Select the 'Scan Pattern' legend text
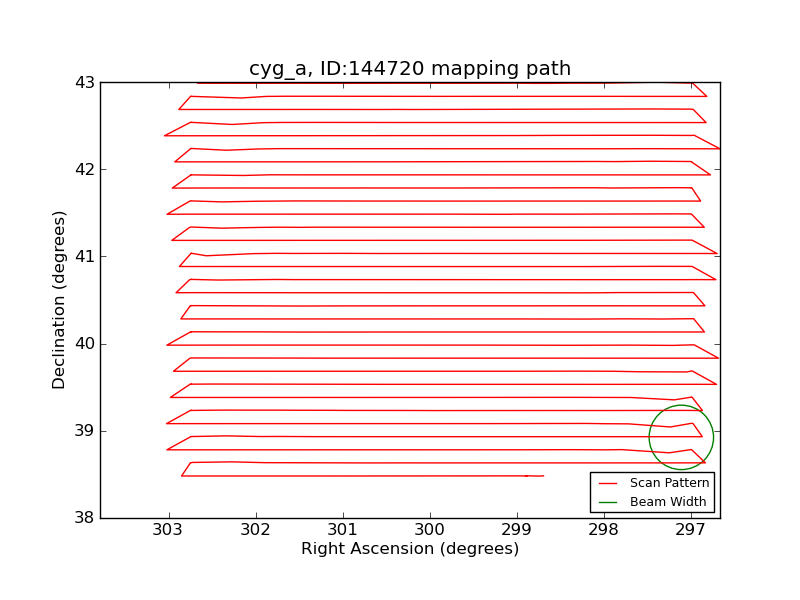 pos(669,483)
